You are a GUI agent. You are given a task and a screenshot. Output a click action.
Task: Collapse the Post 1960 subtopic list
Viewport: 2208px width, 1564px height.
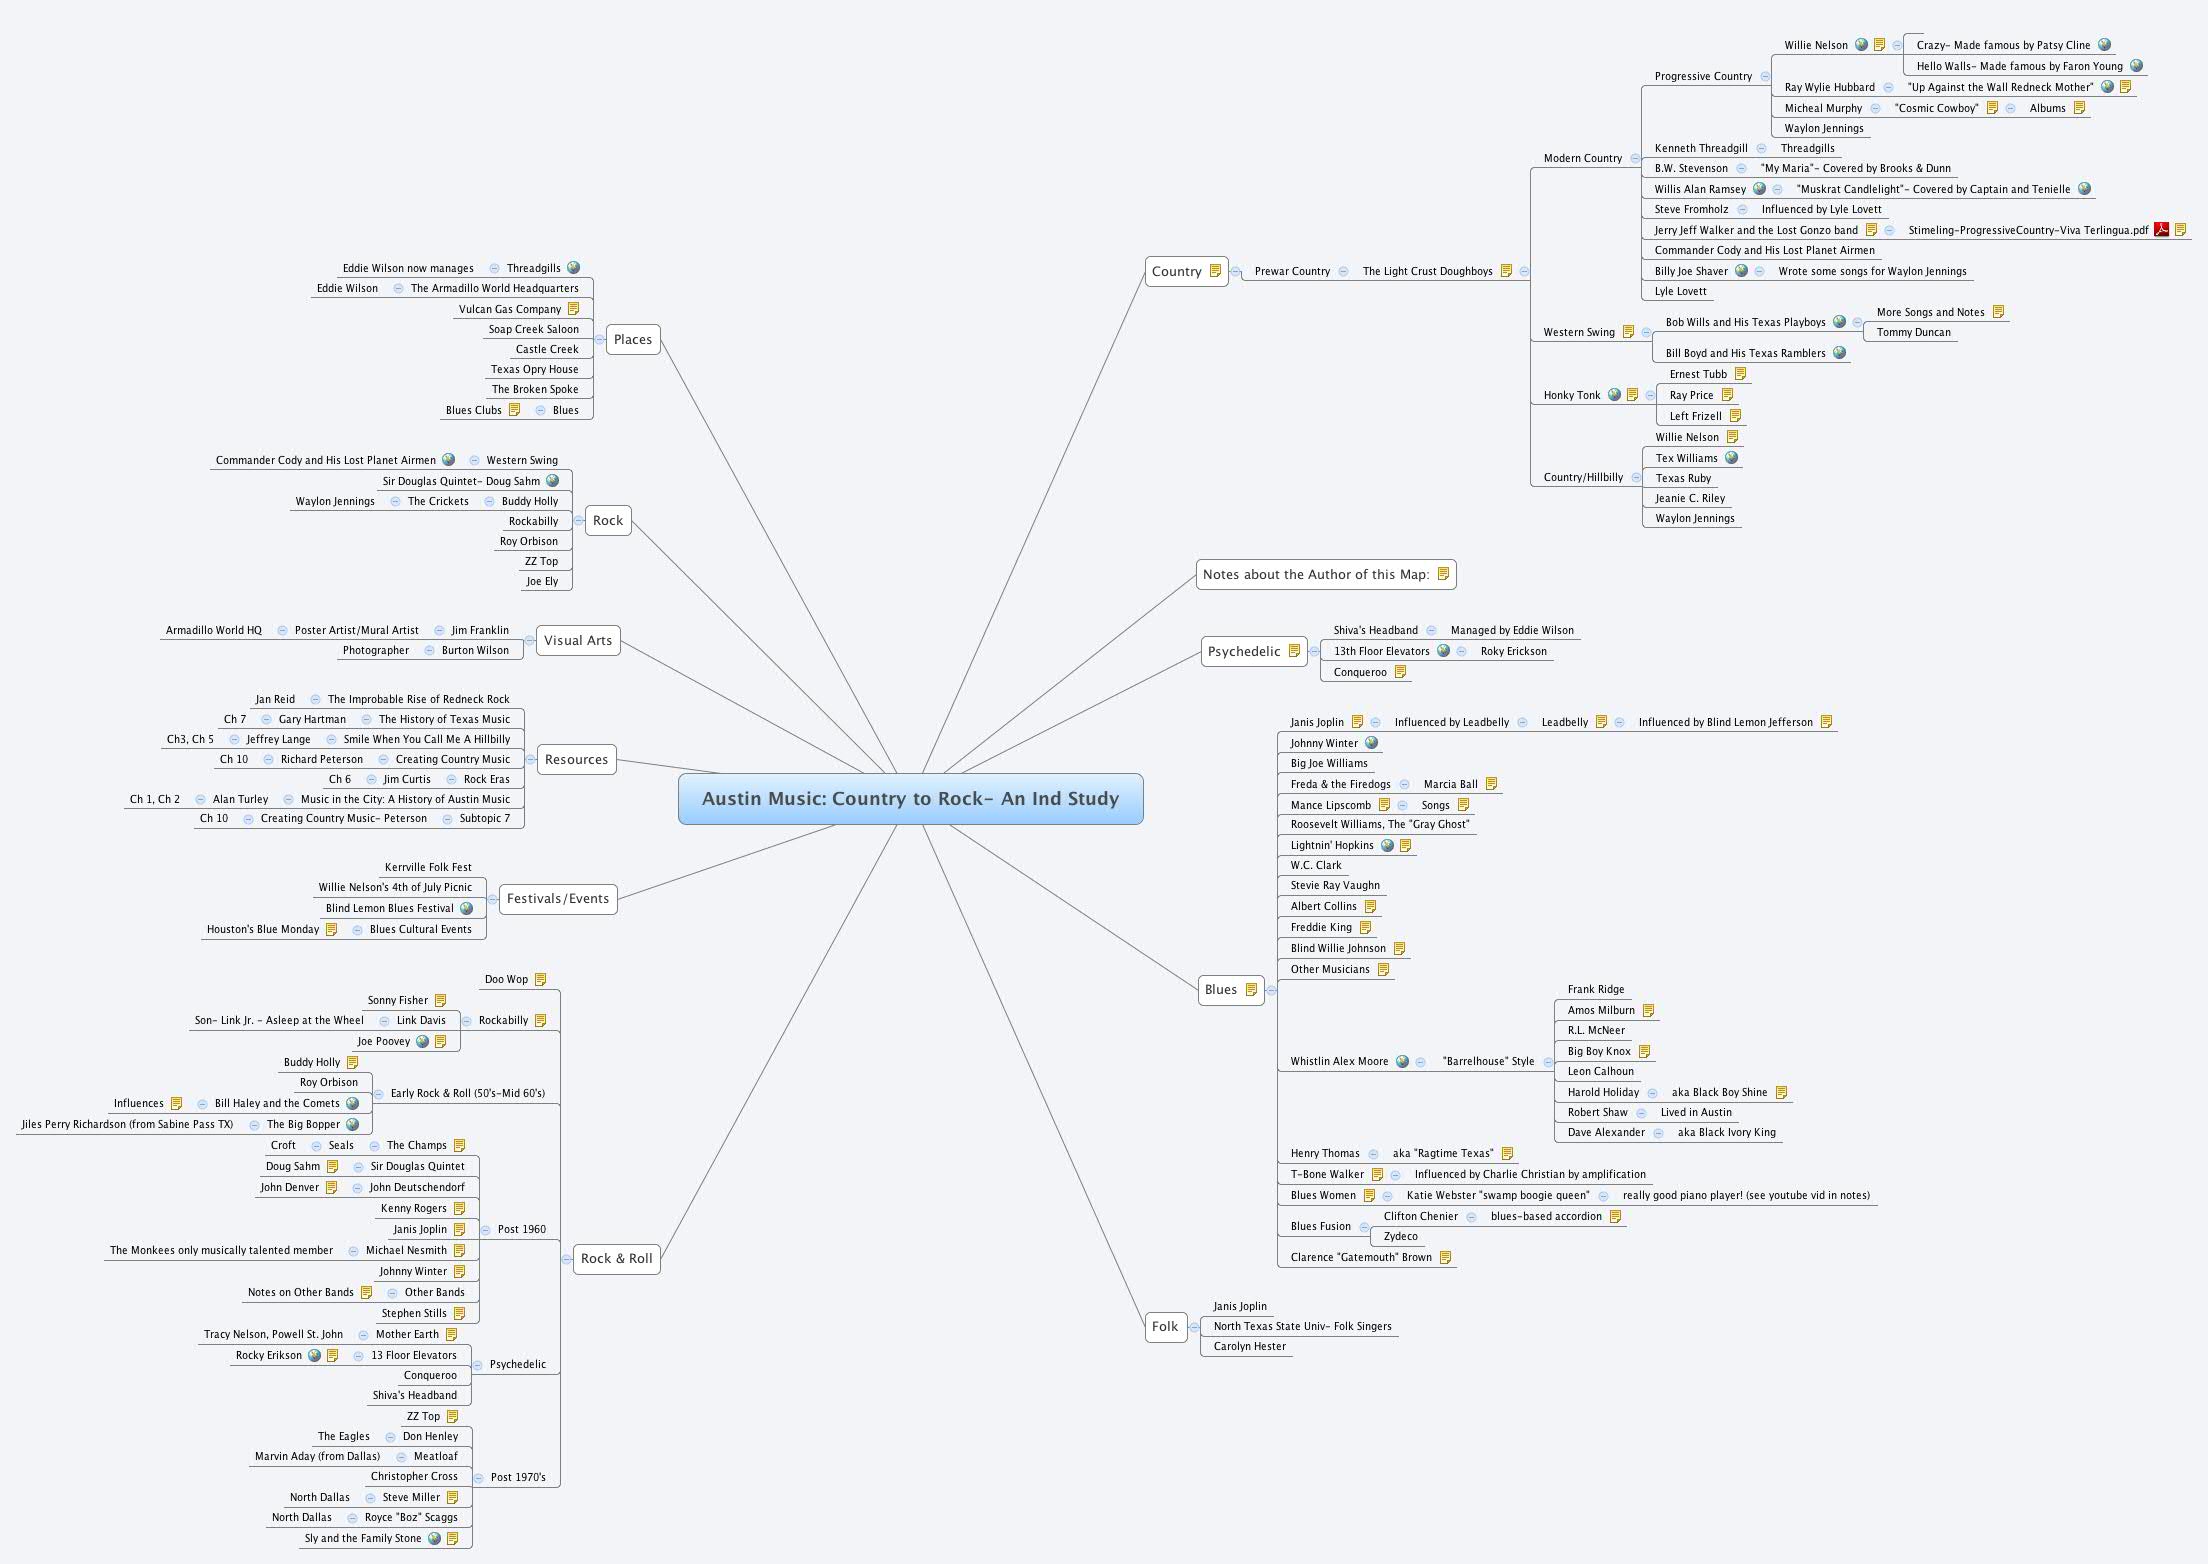pyautogui.click(x=485, y=1229)
